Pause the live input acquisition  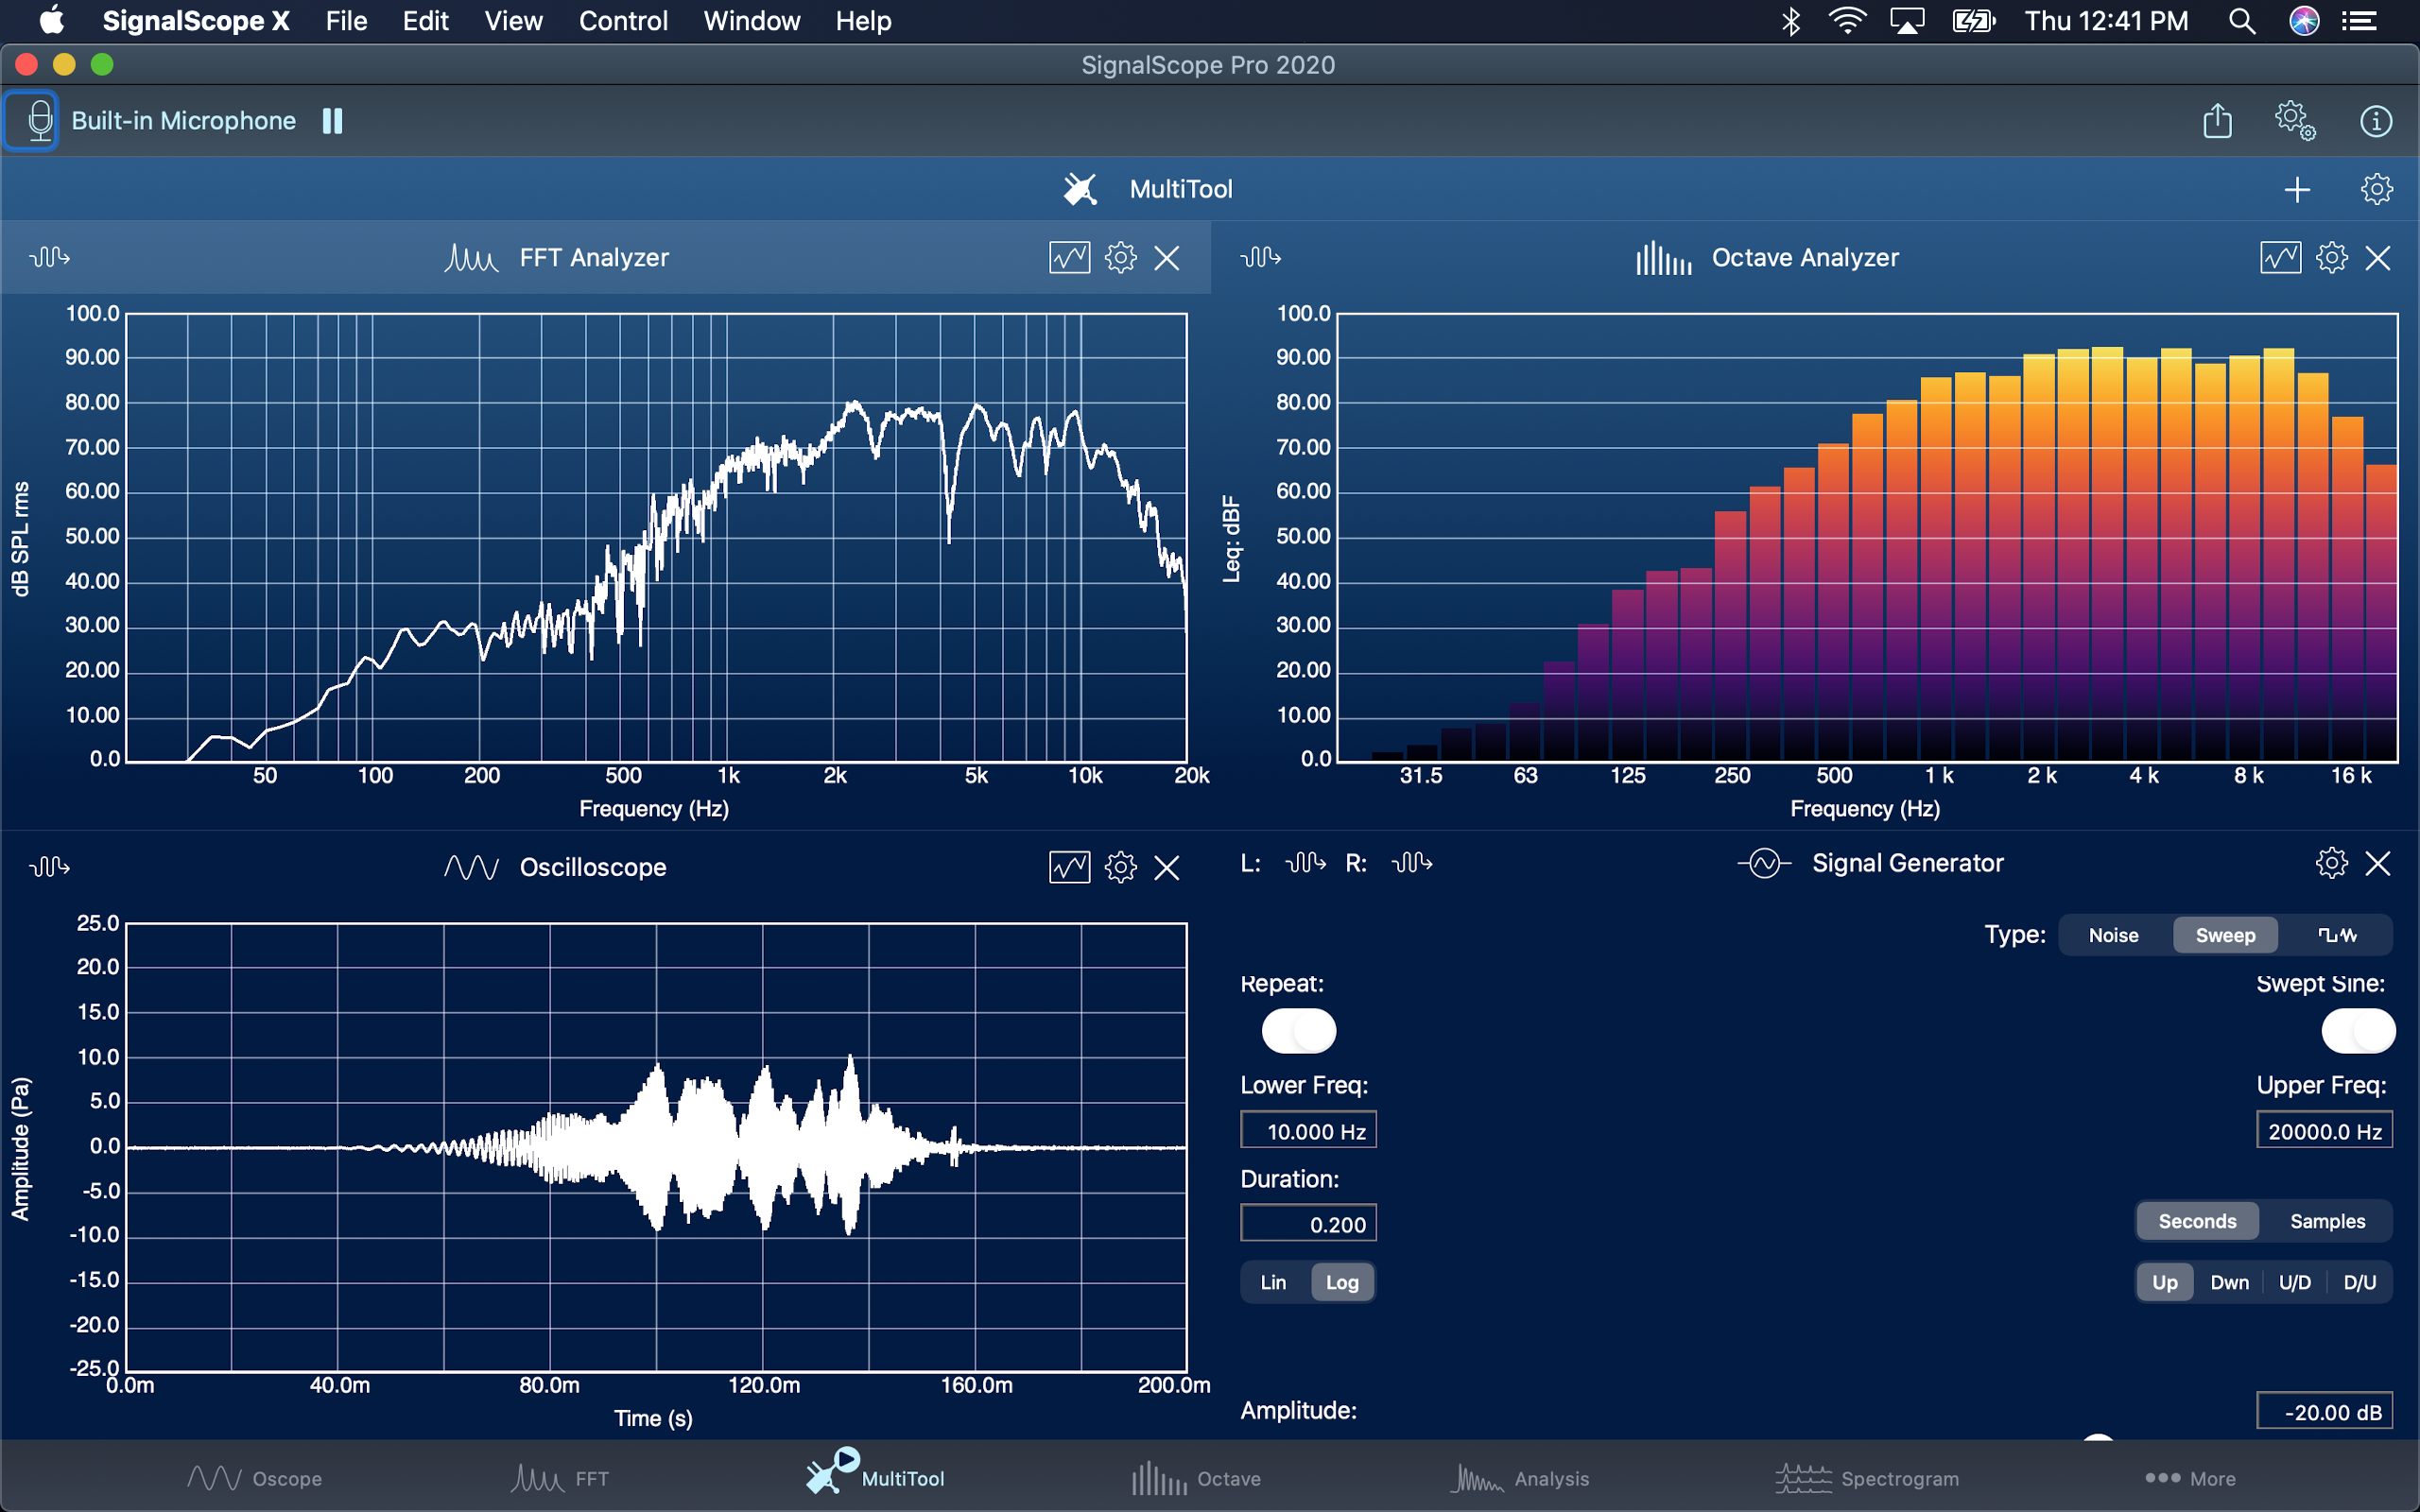click(333, 121)
